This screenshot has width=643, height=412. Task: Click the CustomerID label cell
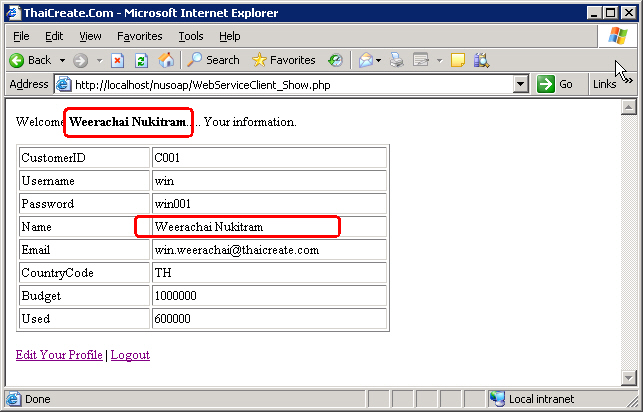pyautogui.click(x=84, y=158)
